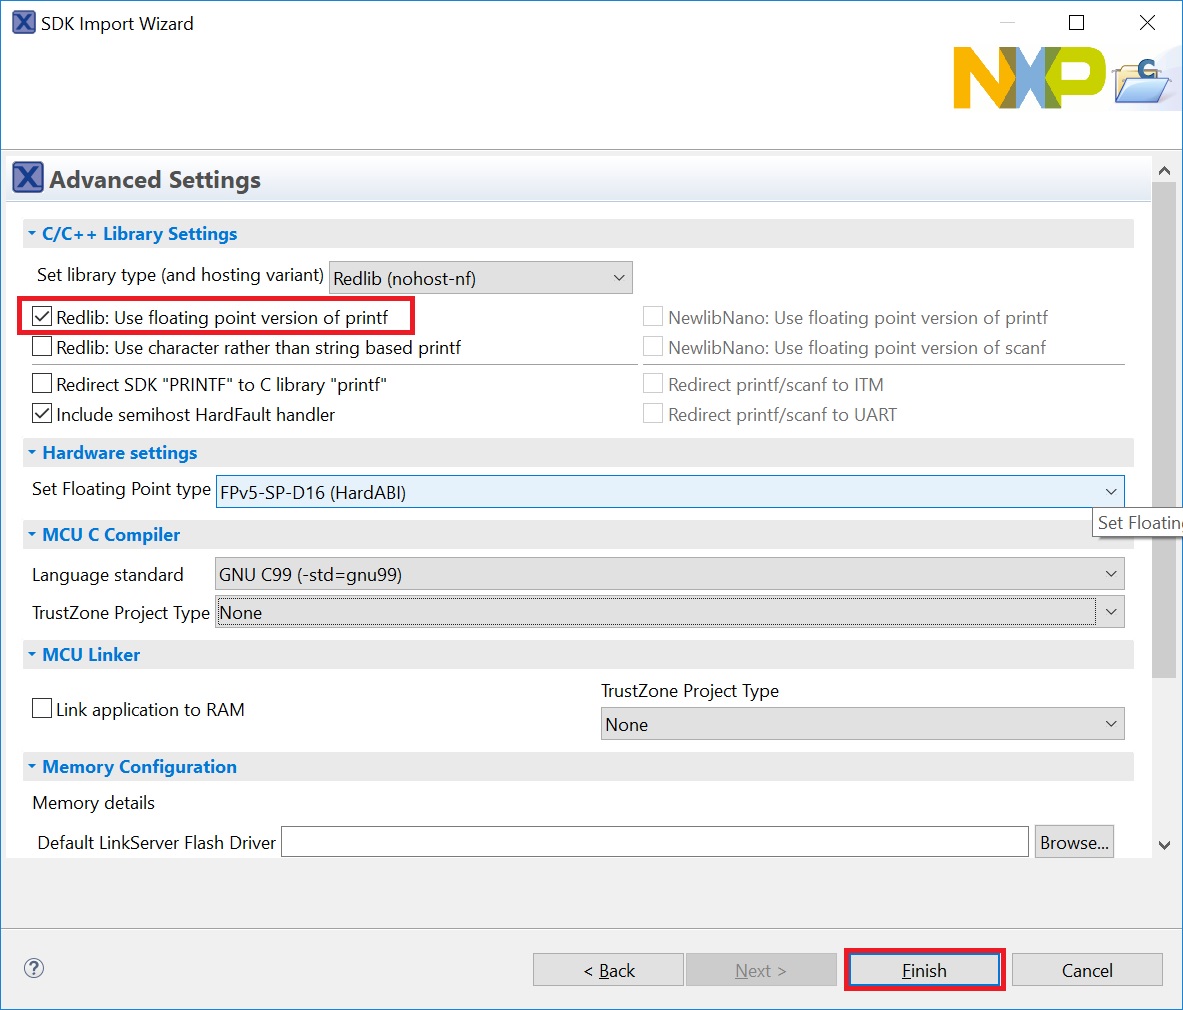This screenshot has width=1183, height=1010.
Task: Click the Finish button
Action: 924,970
